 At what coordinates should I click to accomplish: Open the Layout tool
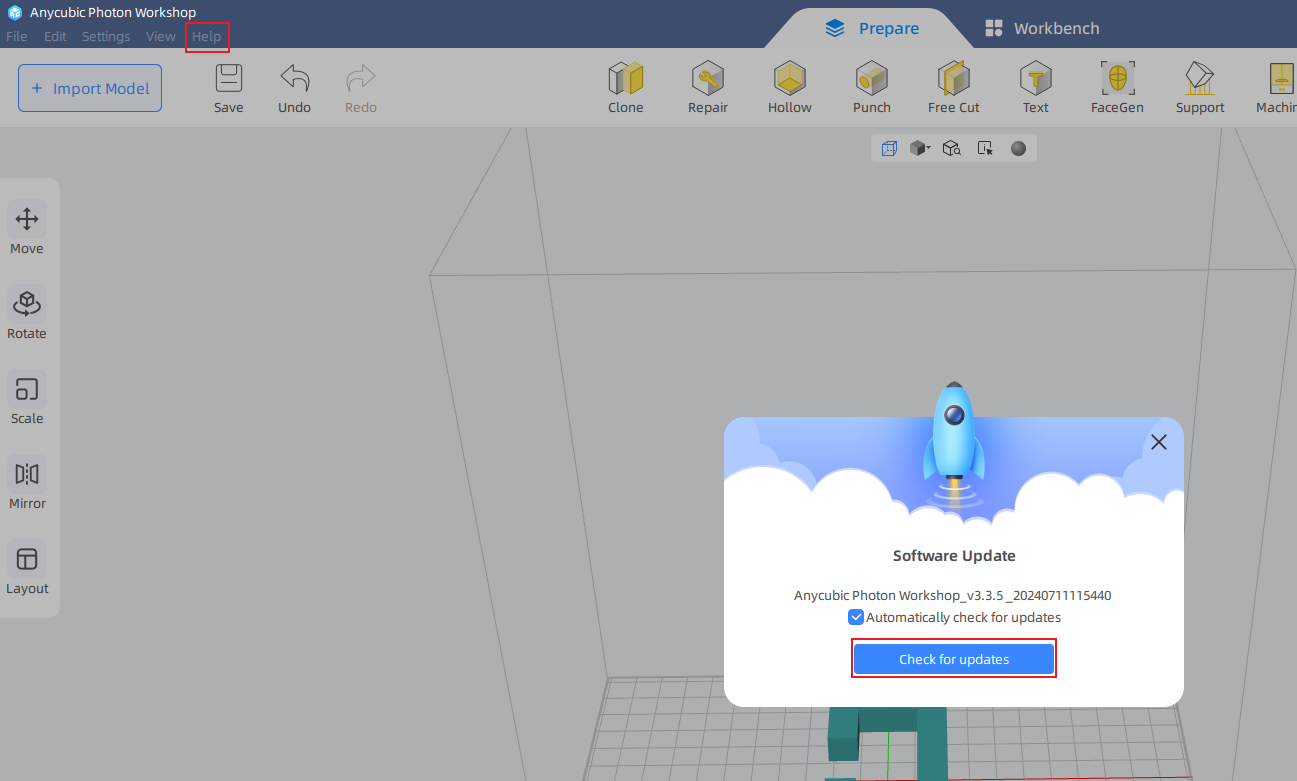tap(27, 569)
